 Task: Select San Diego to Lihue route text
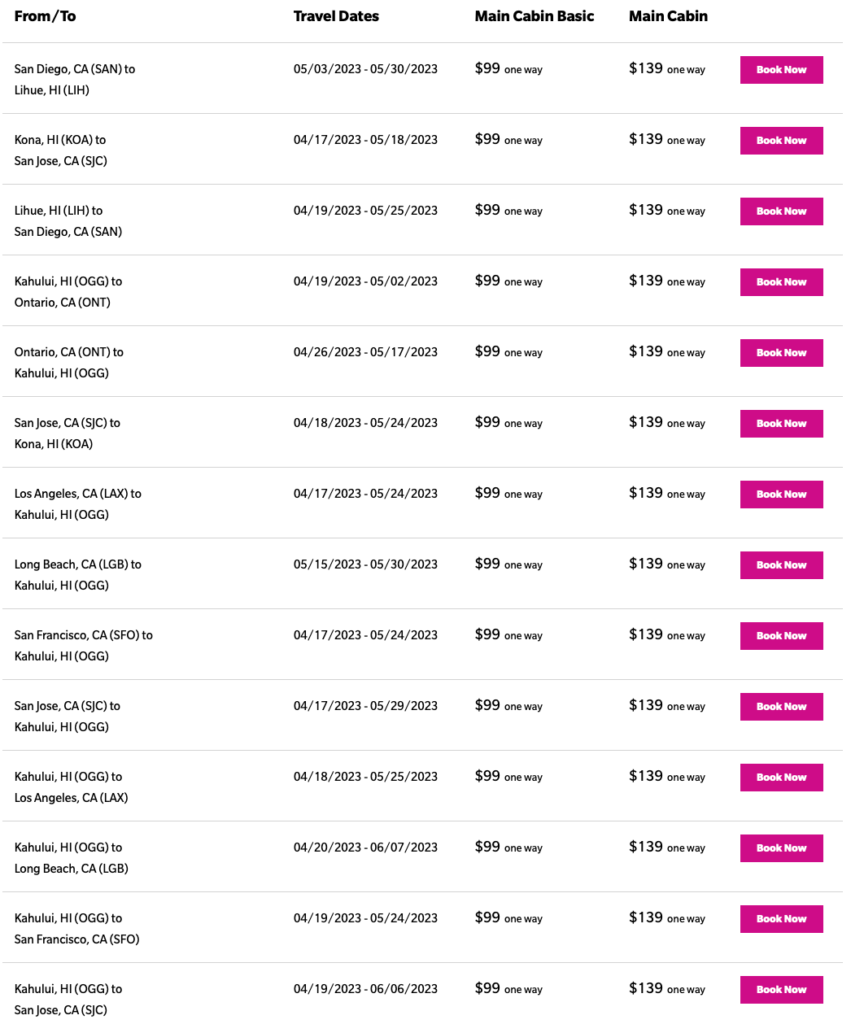tap(74, 80)
